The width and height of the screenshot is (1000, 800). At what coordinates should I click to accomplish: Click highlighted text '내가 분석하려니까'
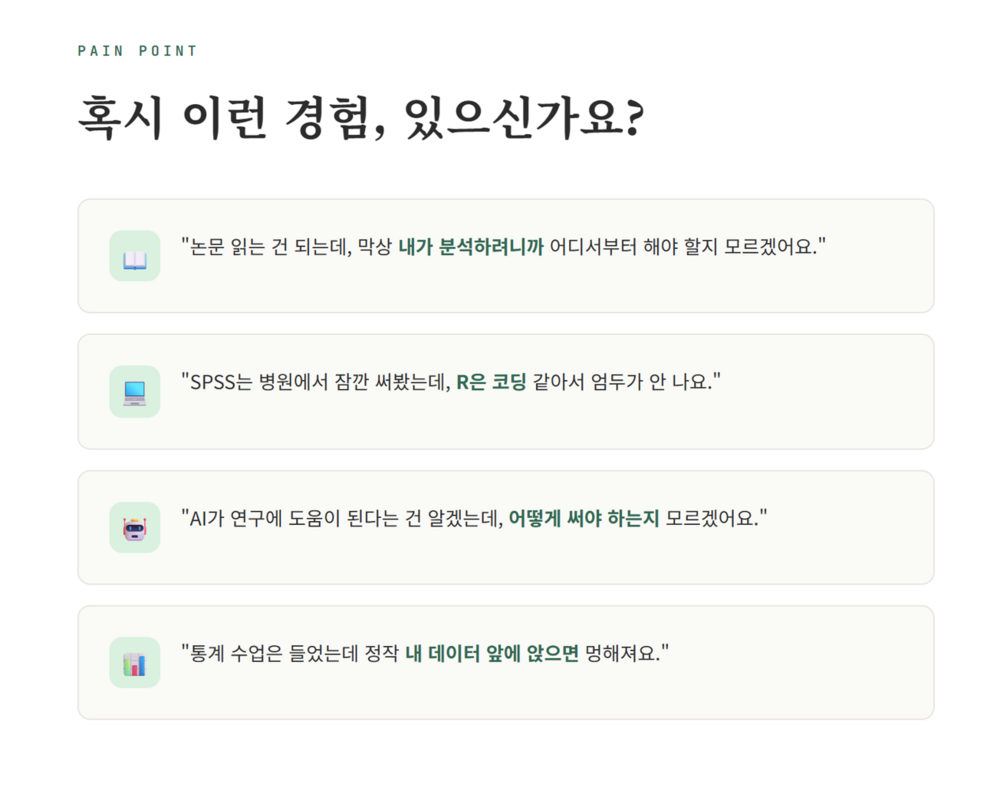pos(471,246)
